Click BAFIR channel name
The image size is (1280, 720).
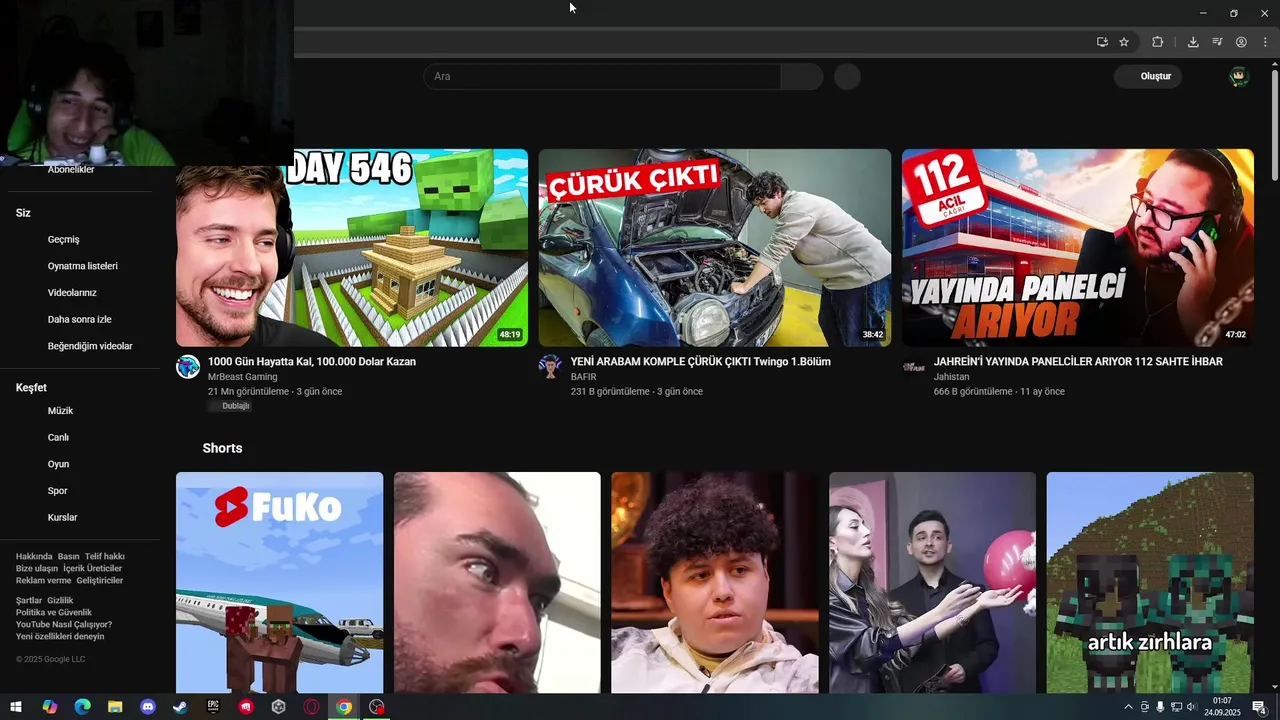[583, 377]
